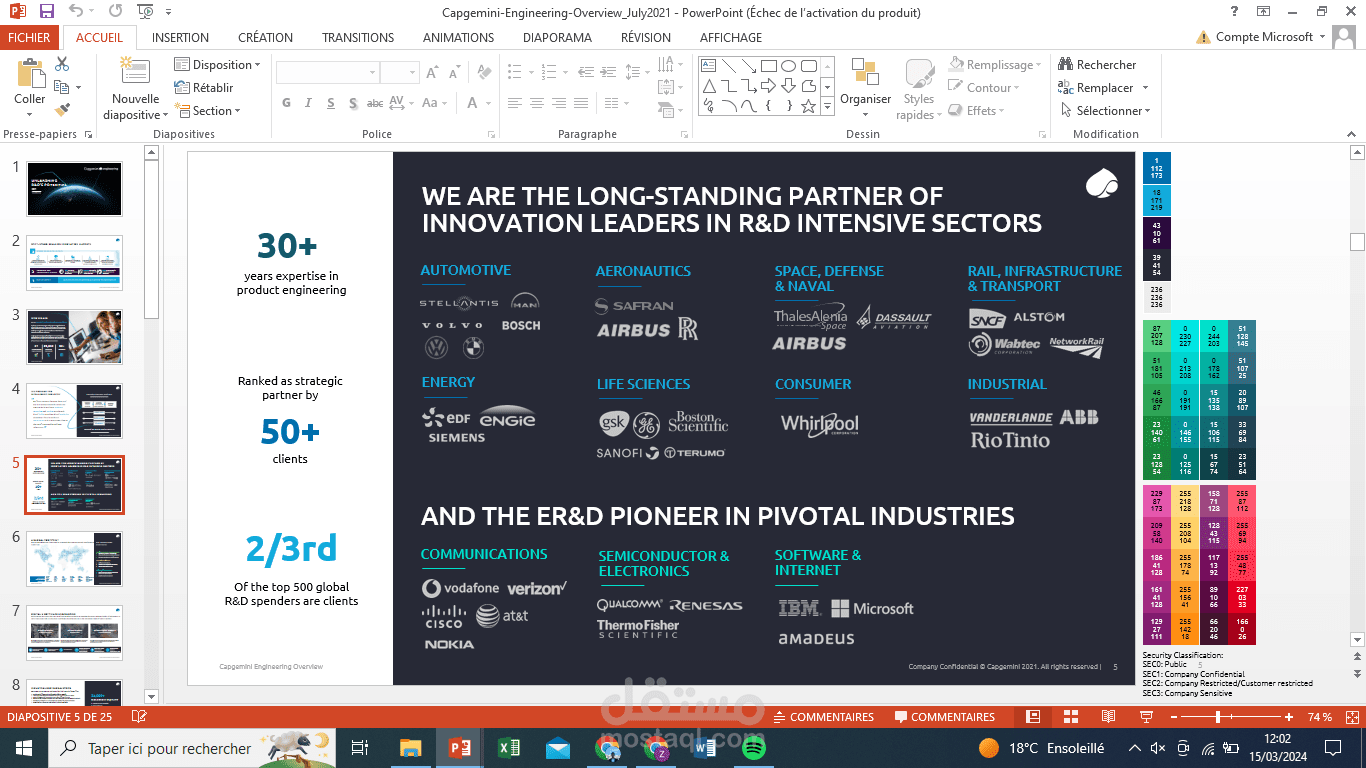Screen dimensions: 1366x768
Task: Select the format painter brush
Action: [x=62, y=110]
